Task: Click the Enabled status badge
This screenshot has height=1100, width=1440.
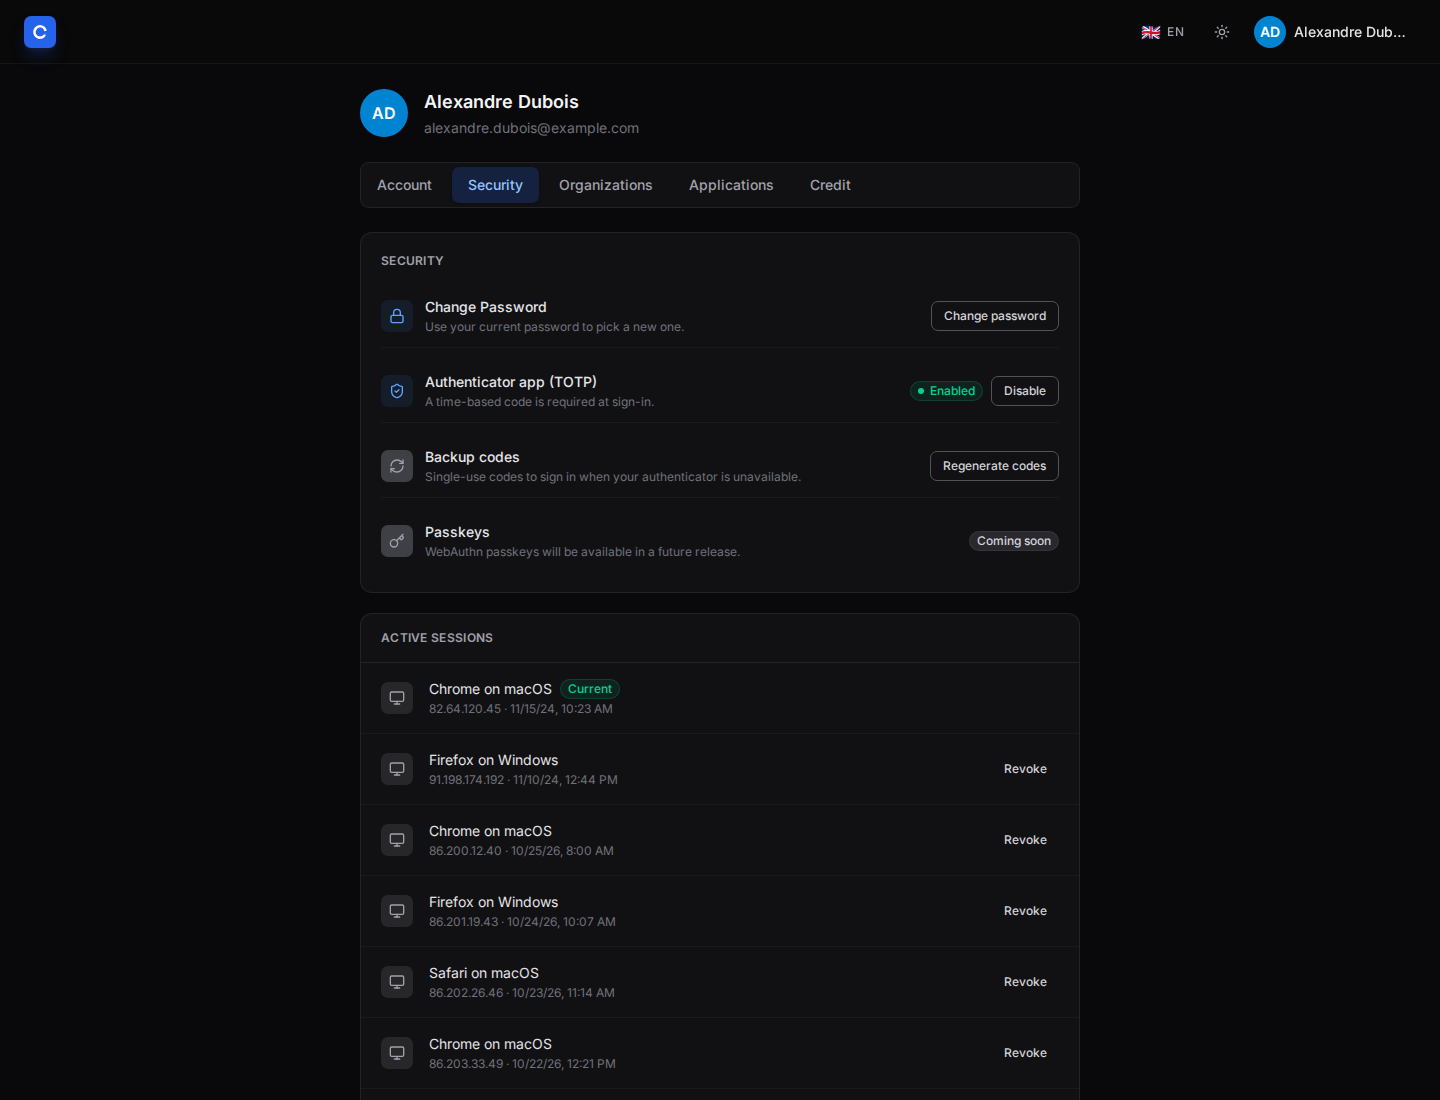Action: click(x=946, y=391)
